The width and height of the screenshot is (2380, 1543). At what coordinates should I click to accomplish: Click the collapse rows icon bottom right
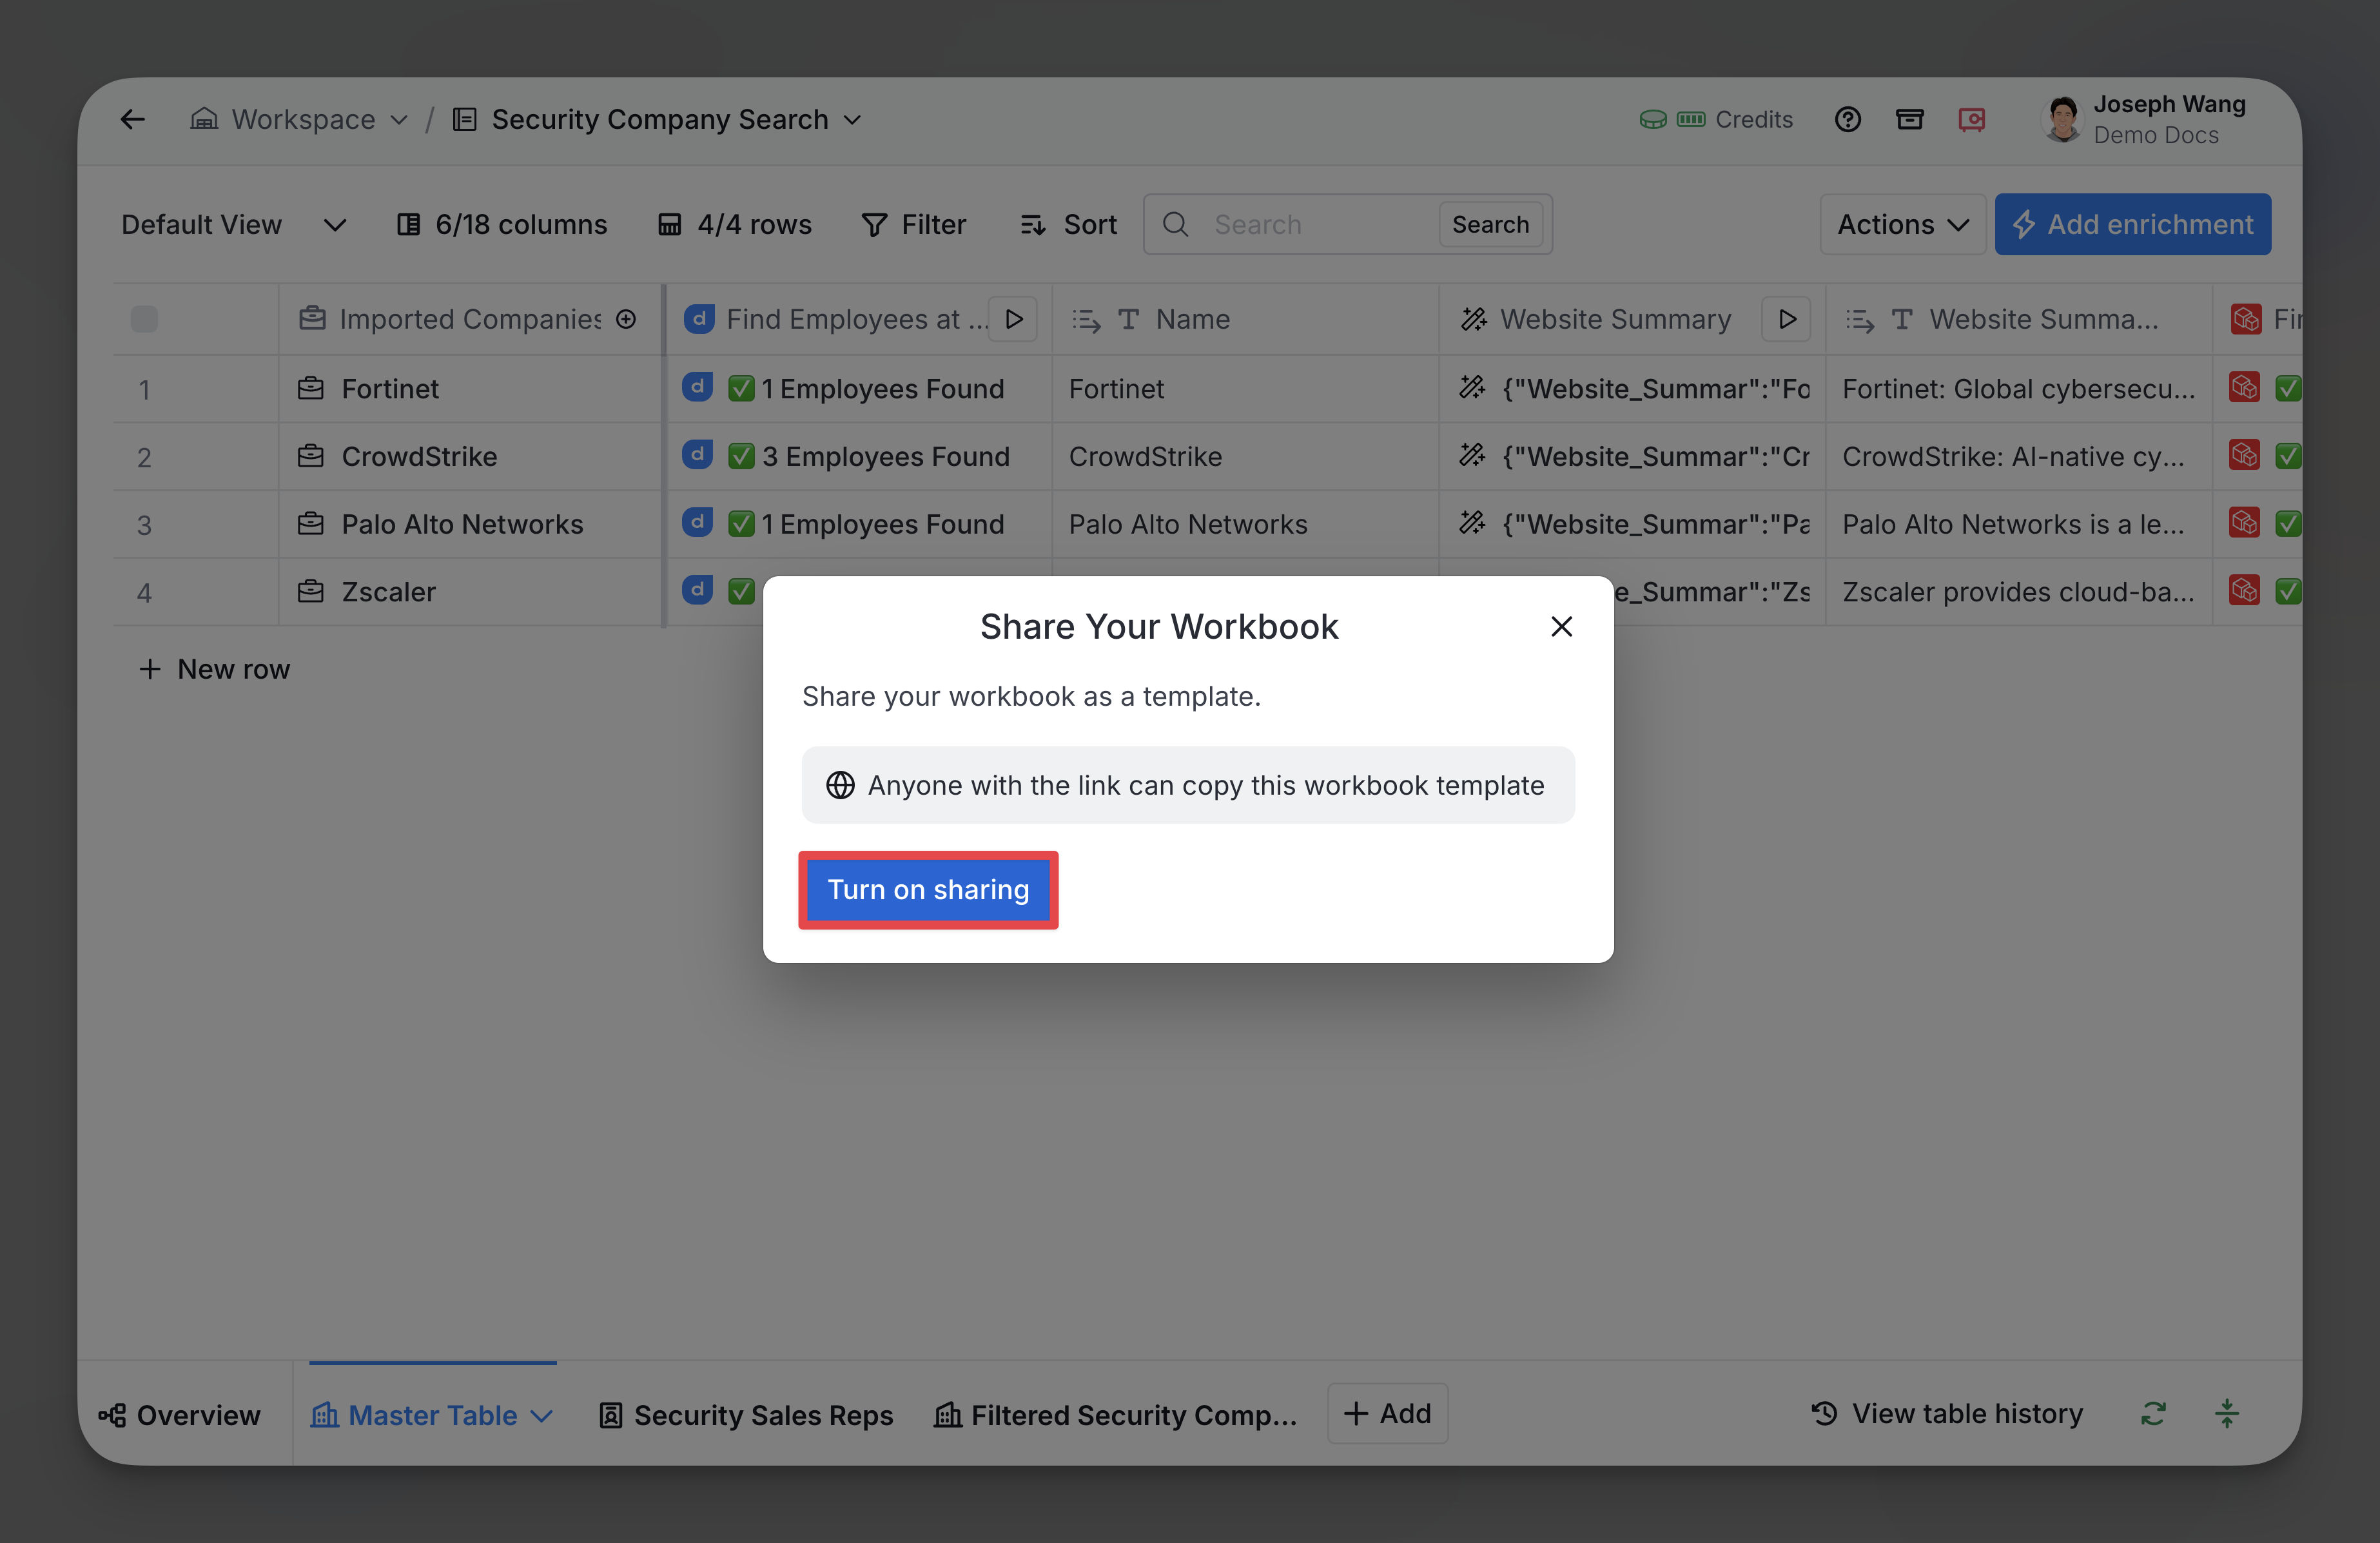coord(2226,1413)
